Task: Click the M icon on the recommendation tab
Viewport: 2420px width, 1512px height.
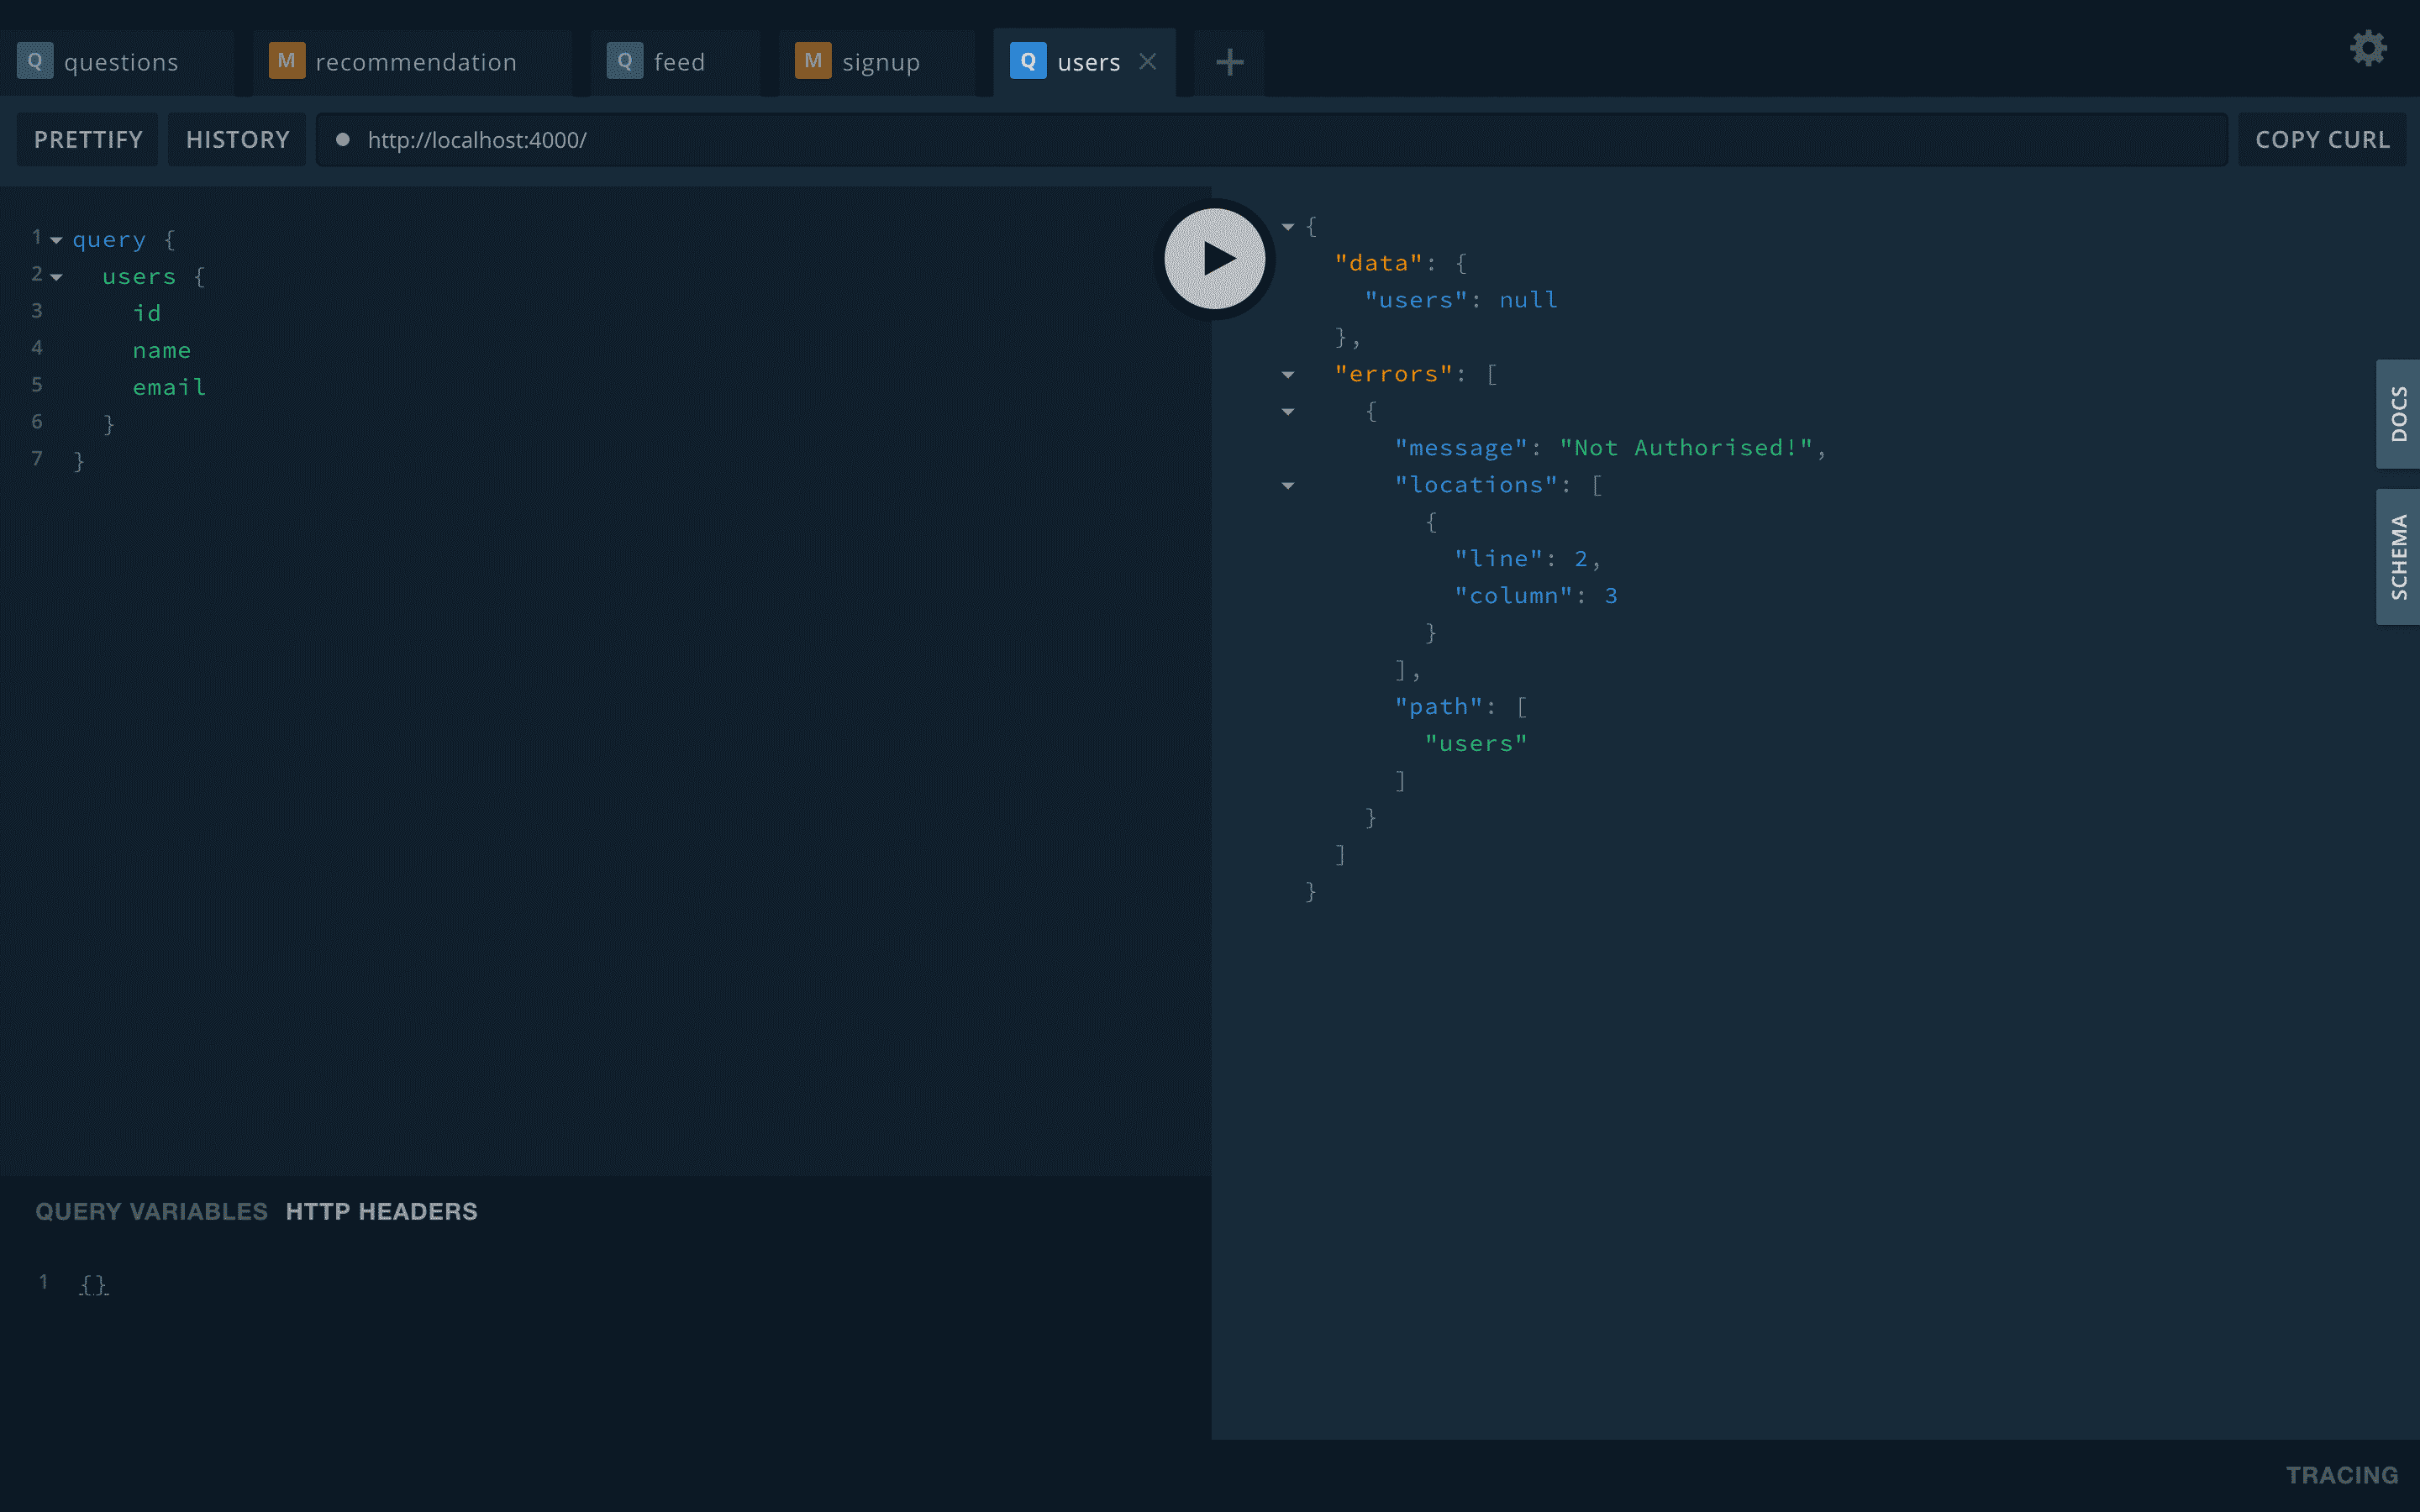Action: coord(286,61)
